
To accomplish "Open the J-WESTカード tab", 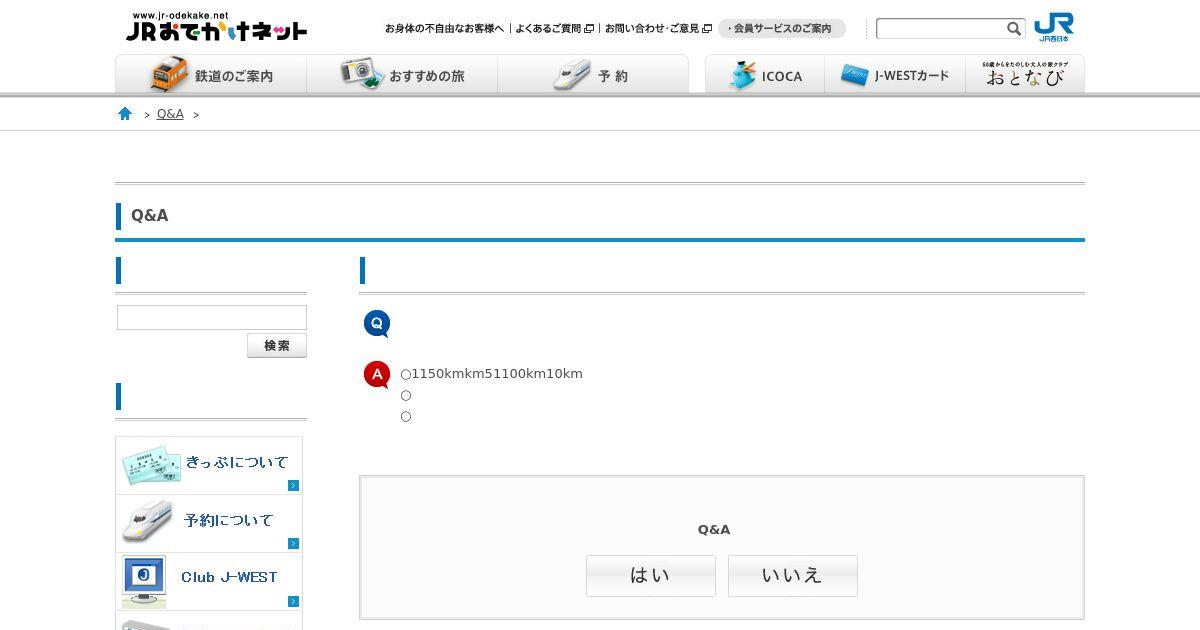I will tap(895, 75).
